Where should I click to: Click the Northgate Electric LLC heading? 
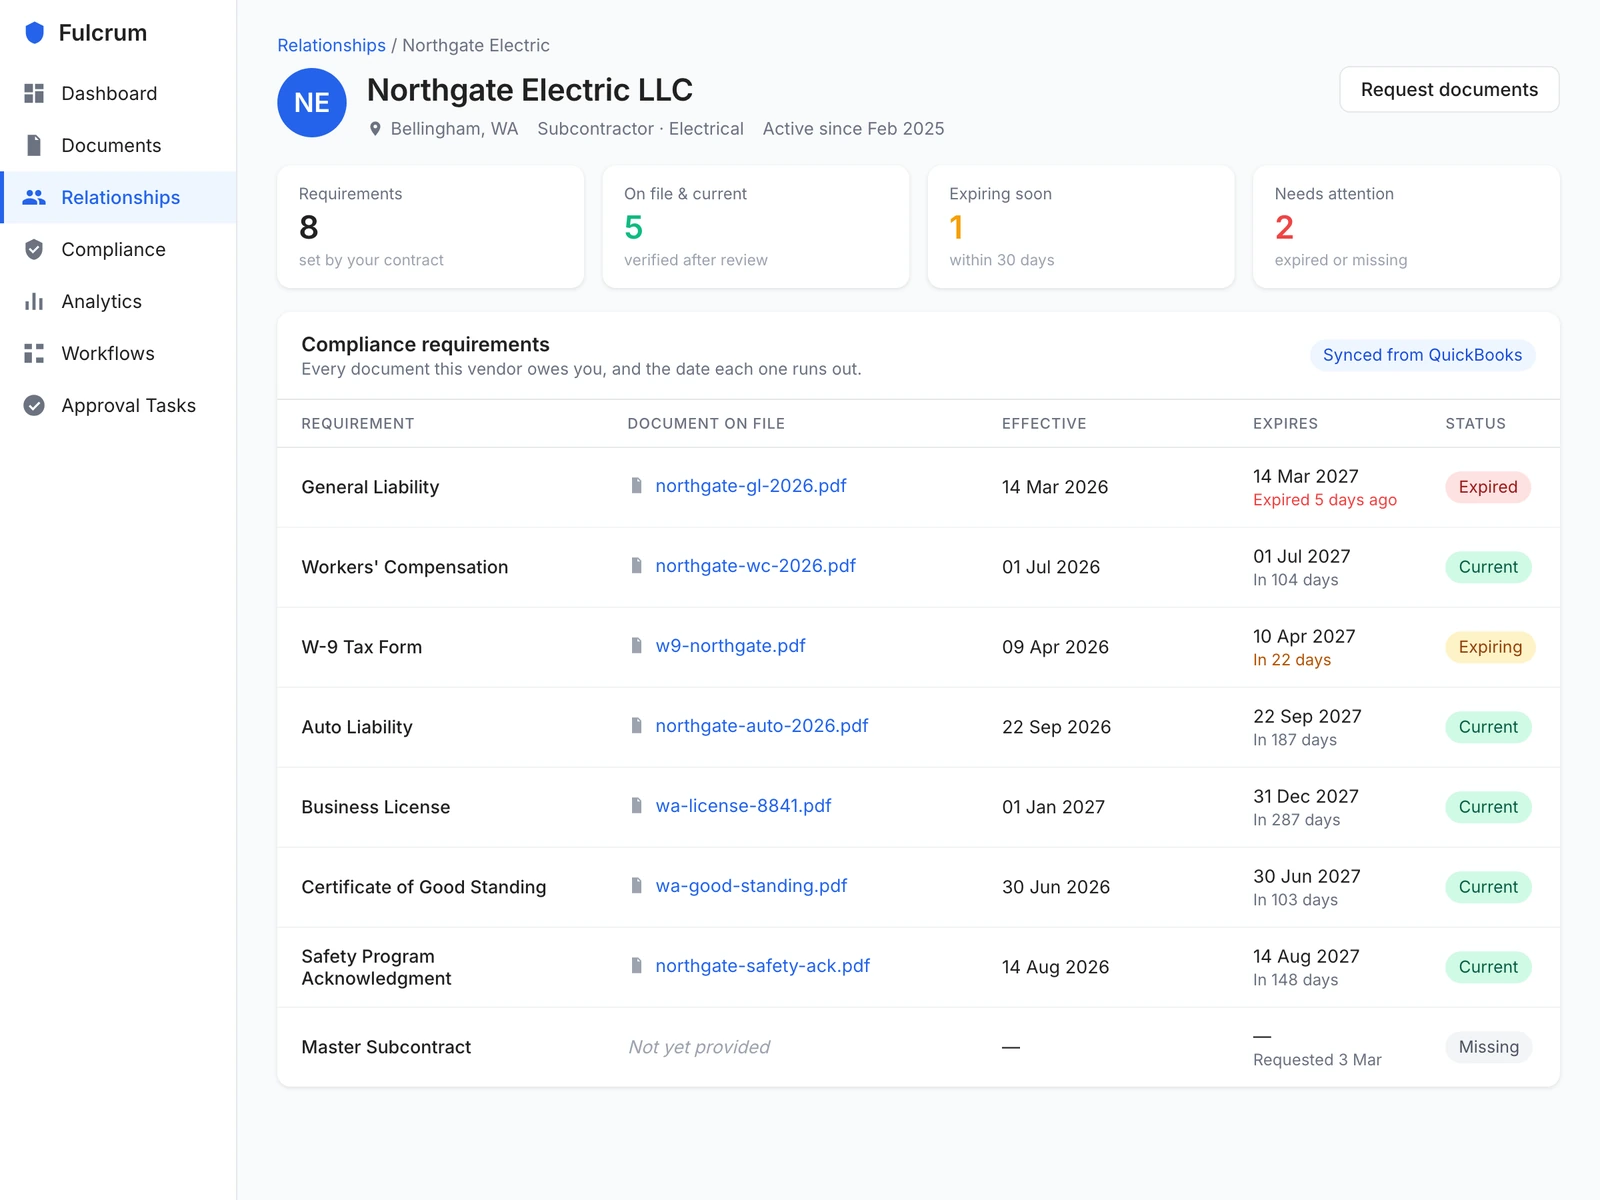[530, 90]
